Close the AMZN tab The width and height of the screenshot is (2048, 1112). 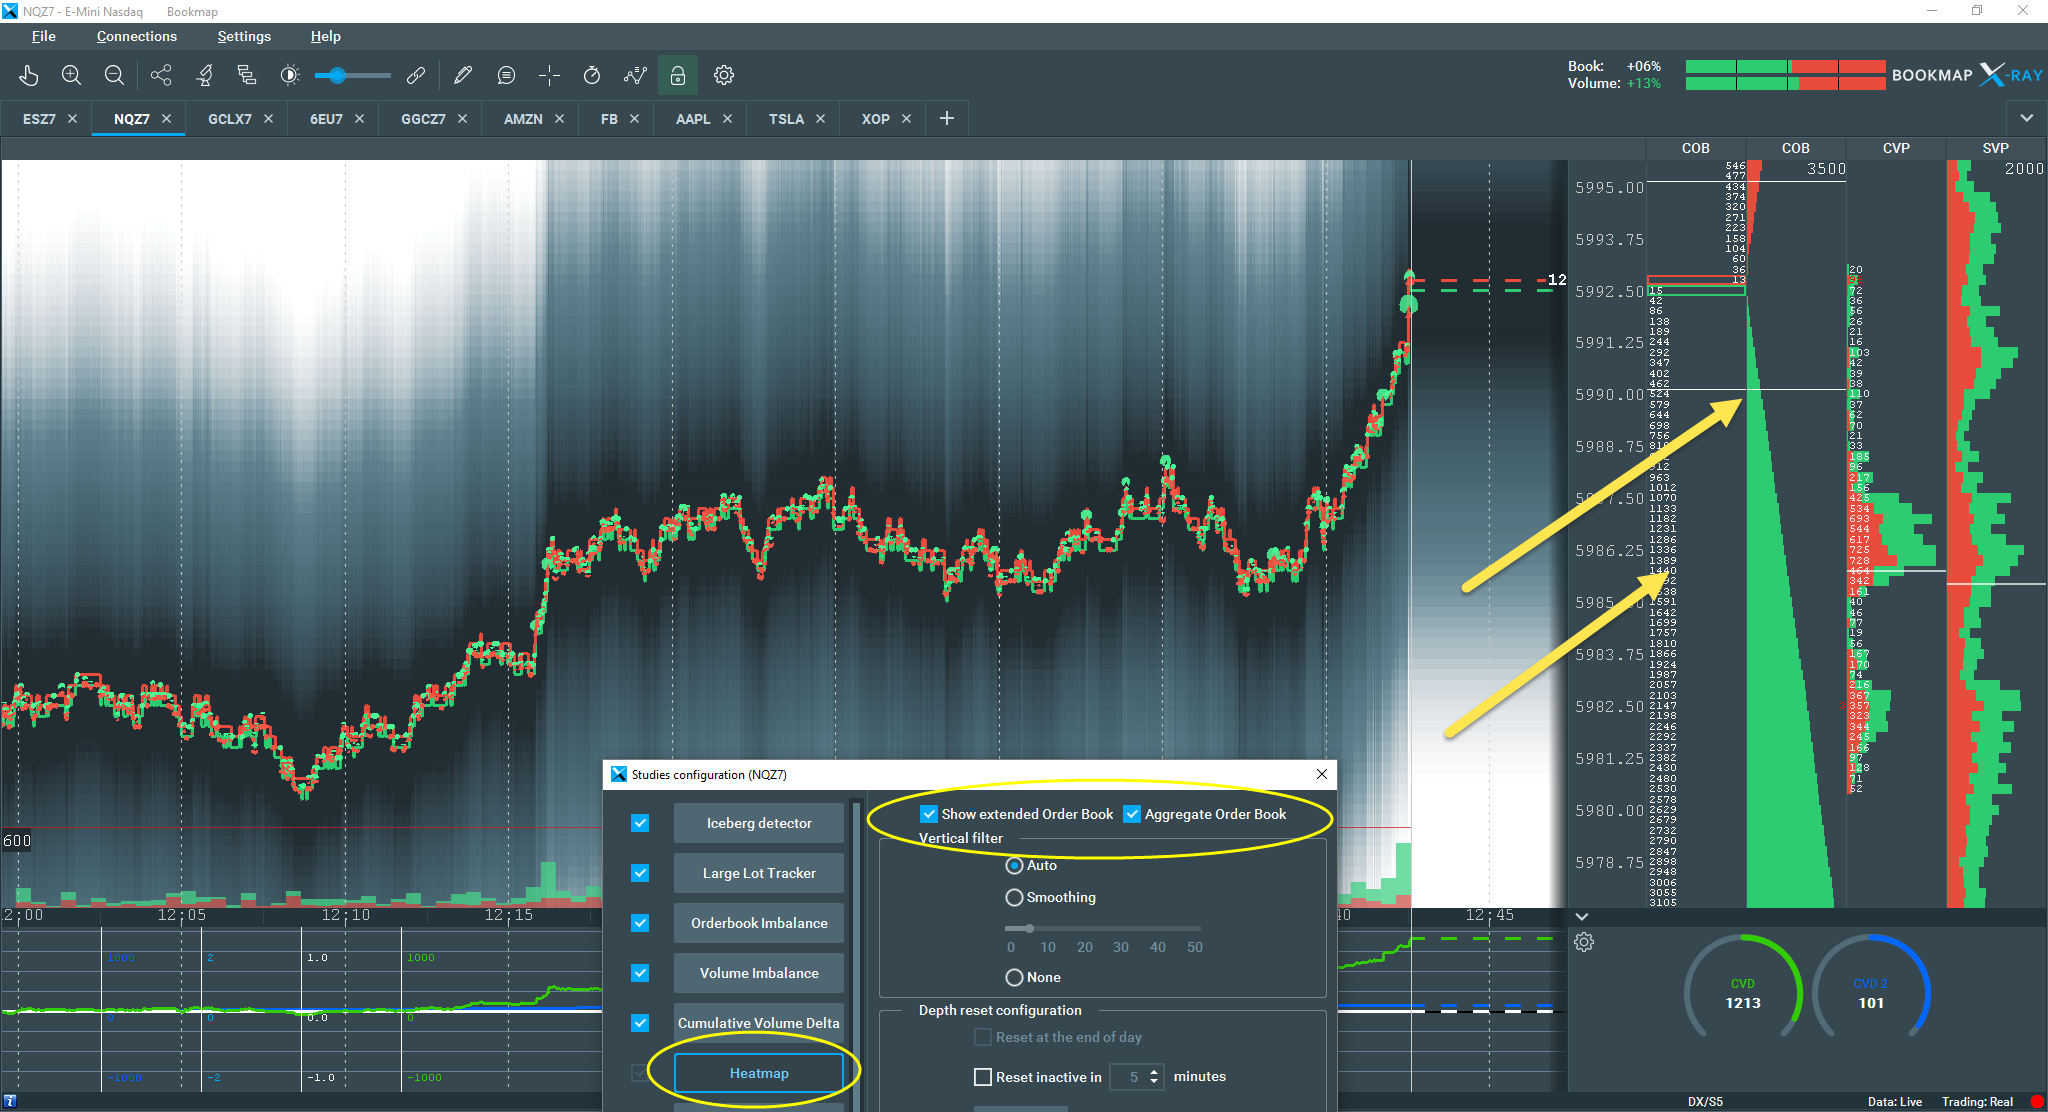559,118
